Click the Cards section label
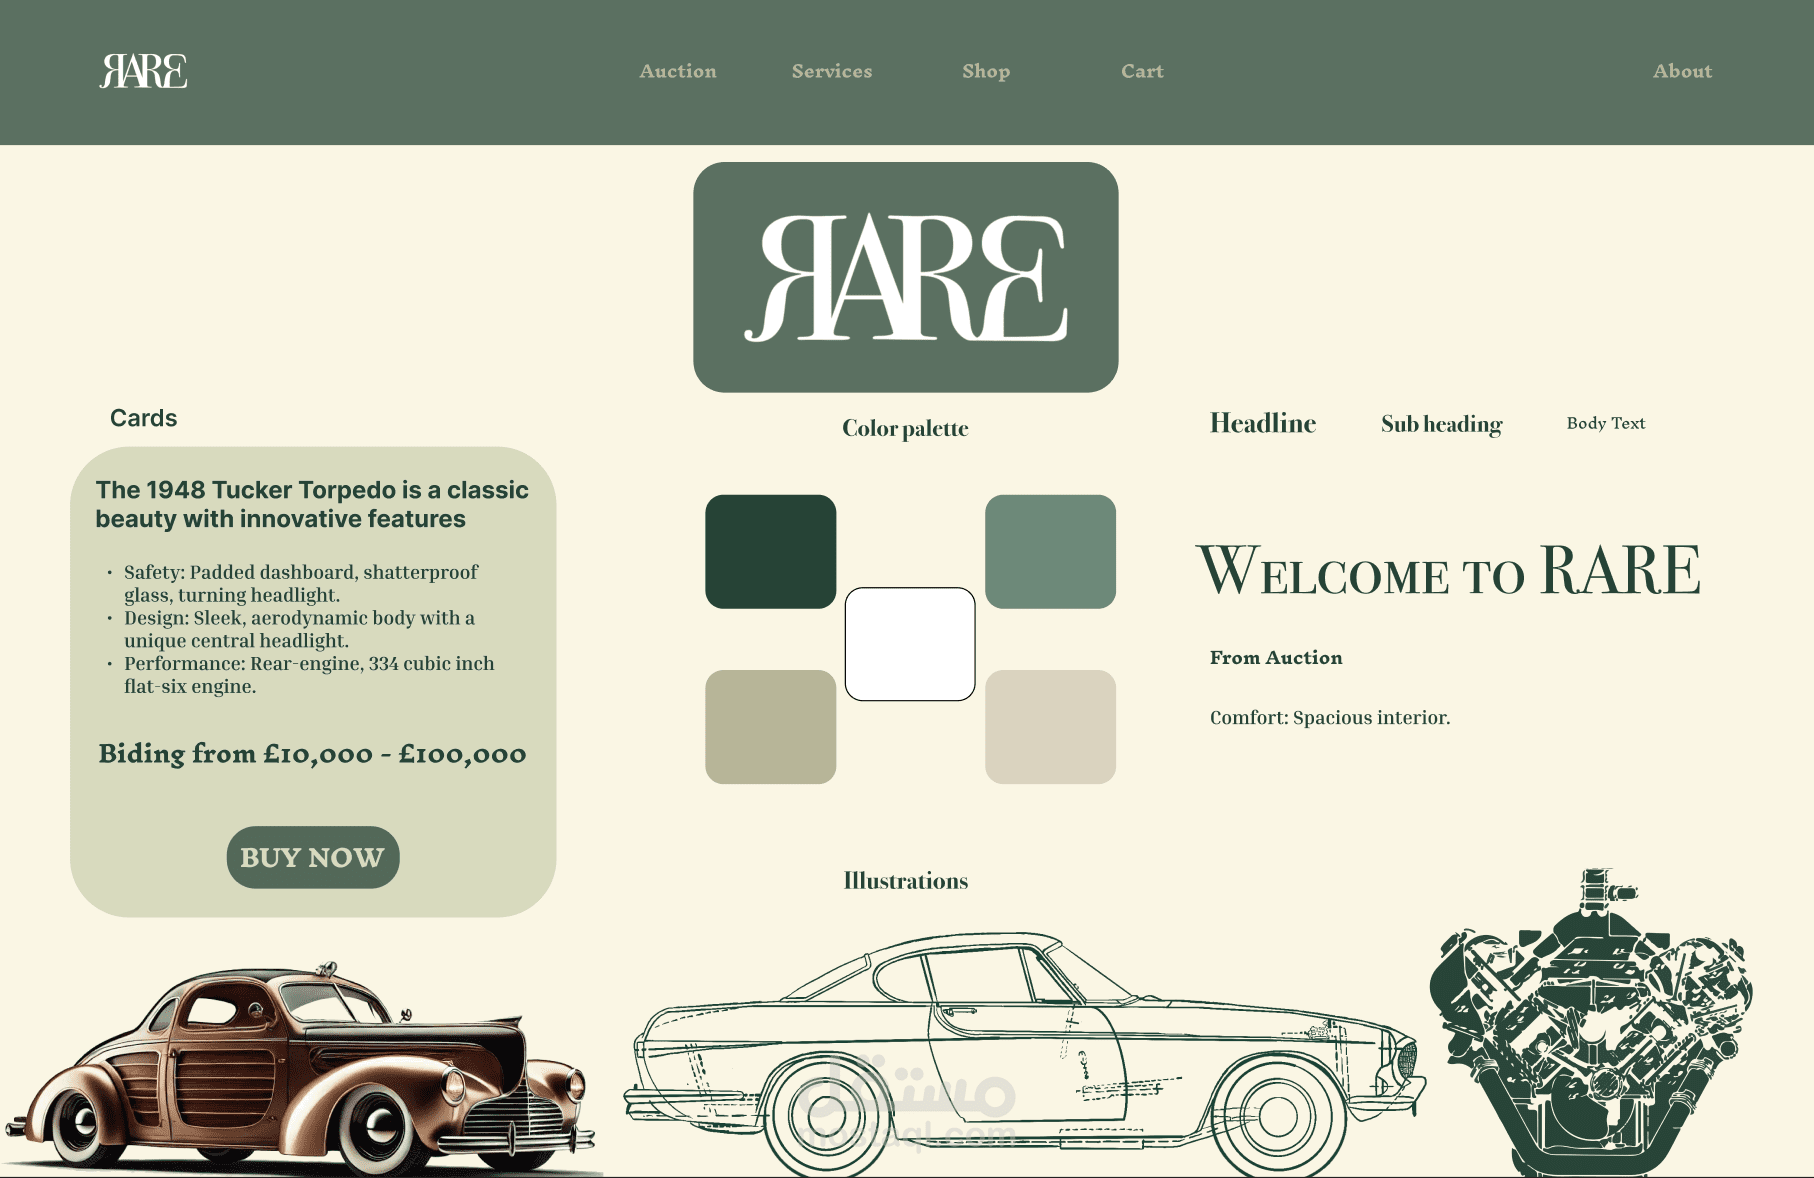This screenshot has height=1178, width=1814. point(143,418)
